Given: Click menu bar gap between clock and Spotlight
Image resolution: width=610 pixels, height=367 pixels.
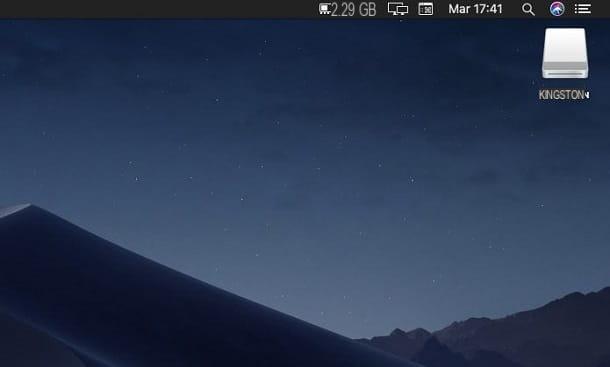Looking at the screenshot, I should click(x=512, y=9).
